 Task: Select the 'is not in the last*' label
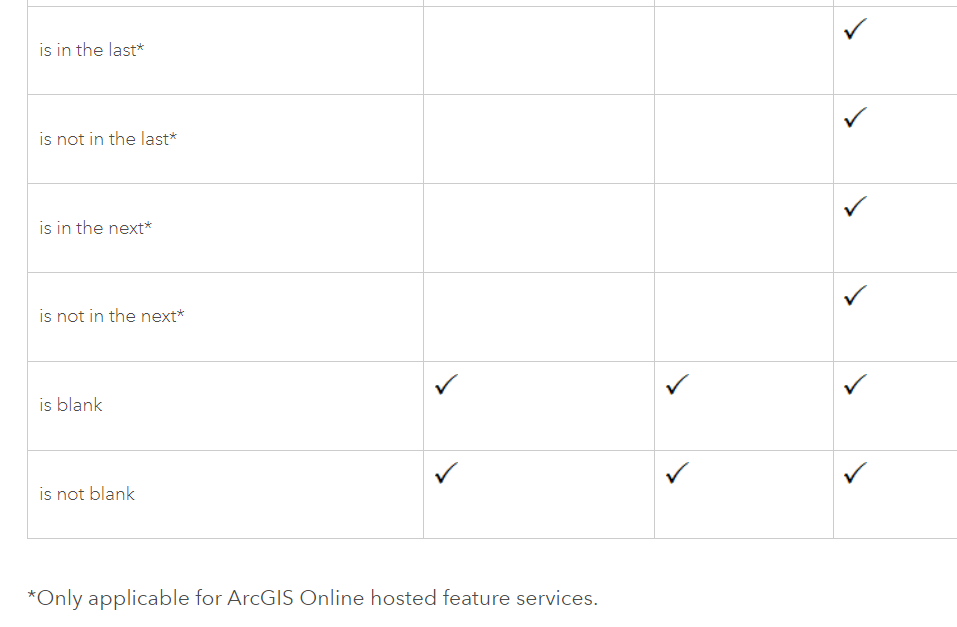pyautogui.click(x=108, y=139)
